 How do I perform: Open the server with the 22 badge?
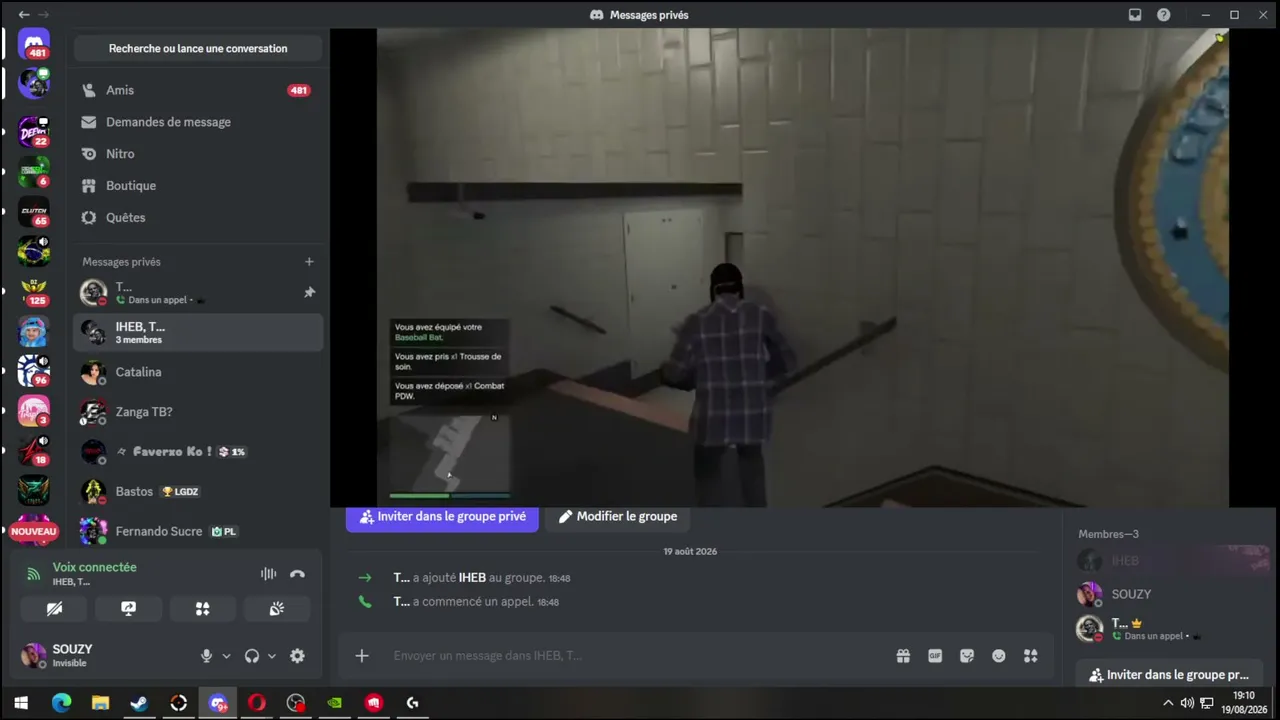(x=34, y=131)
